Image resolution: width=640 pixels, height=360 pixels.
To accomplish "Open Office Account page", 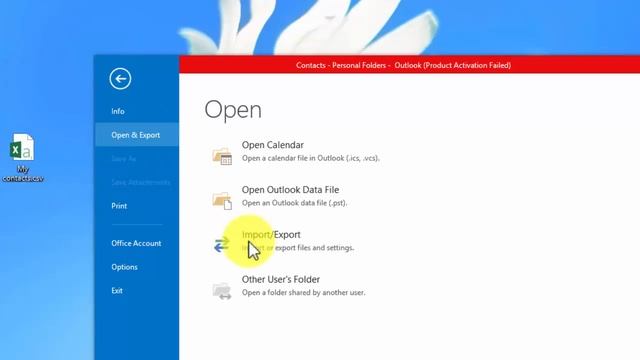I will click(136, 243).
